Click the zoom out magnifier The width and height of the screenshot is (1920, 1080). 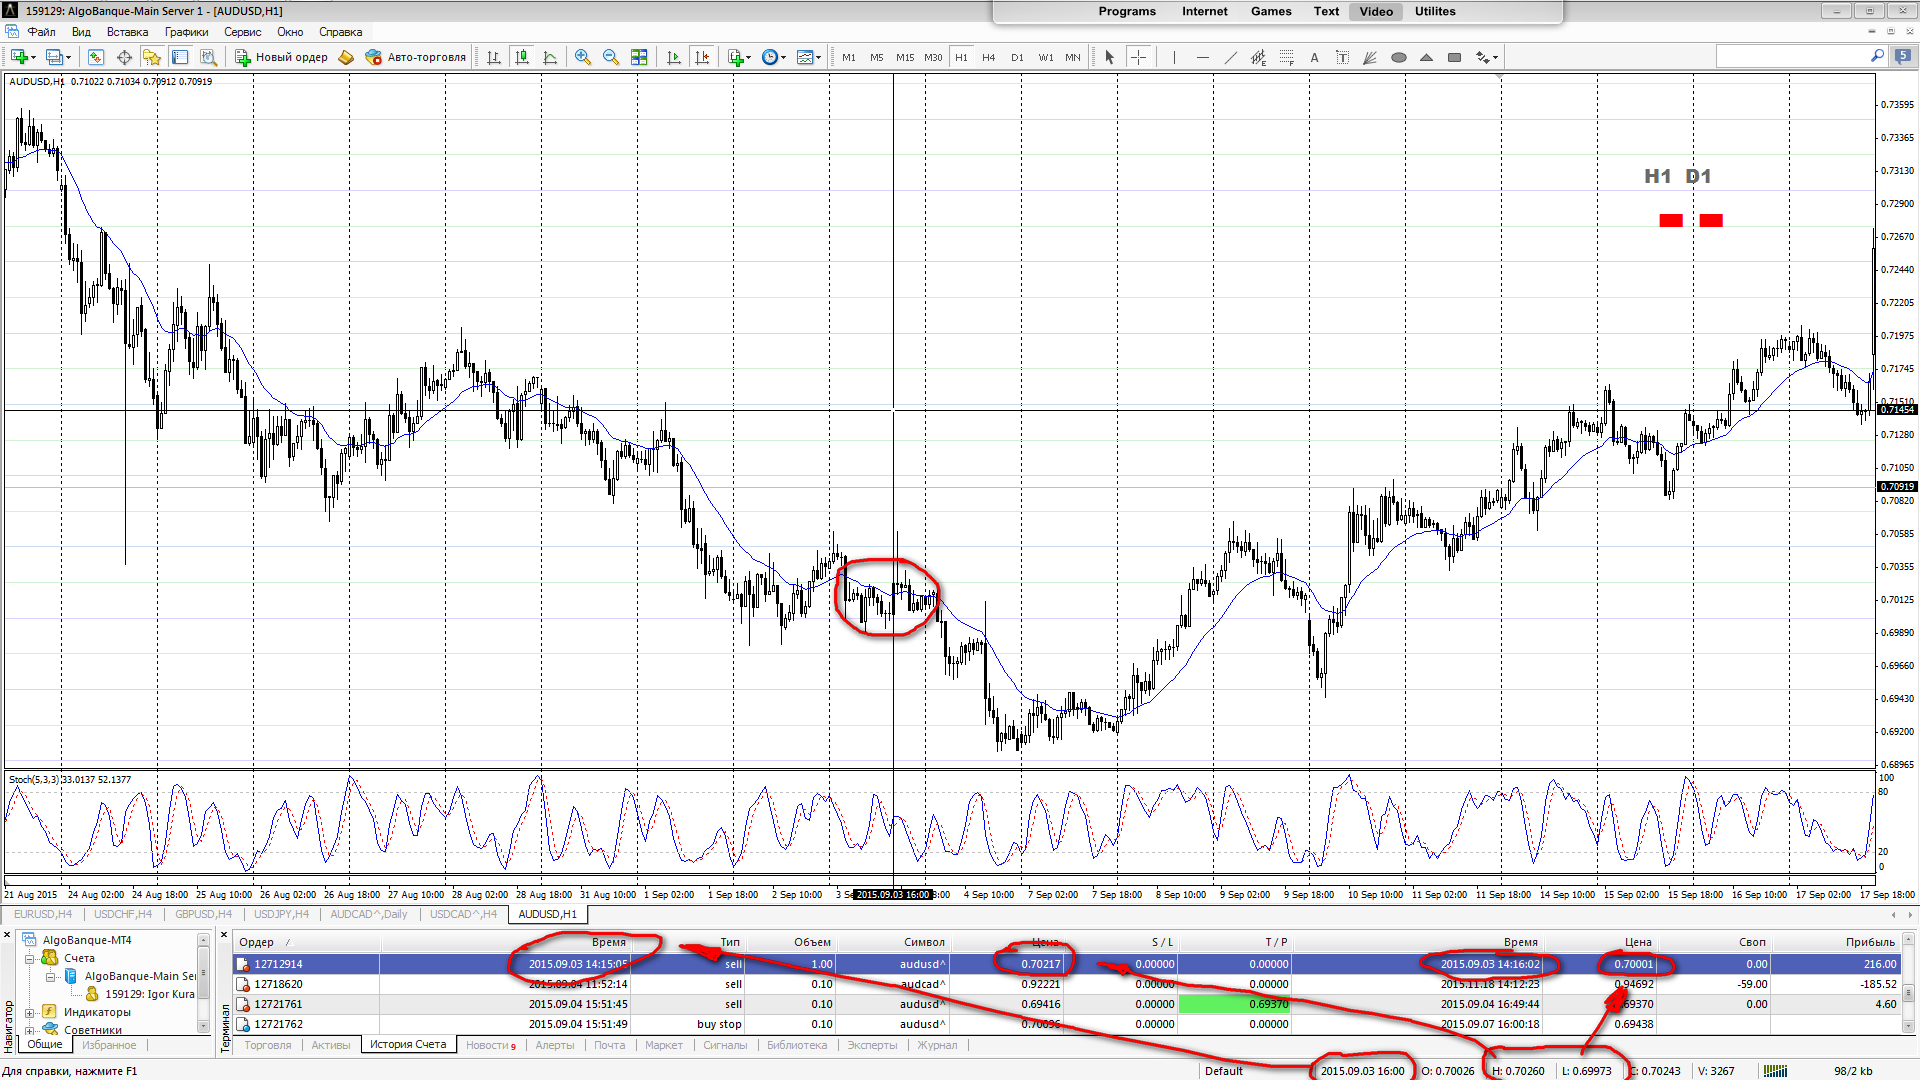click(x=611, y=57)
